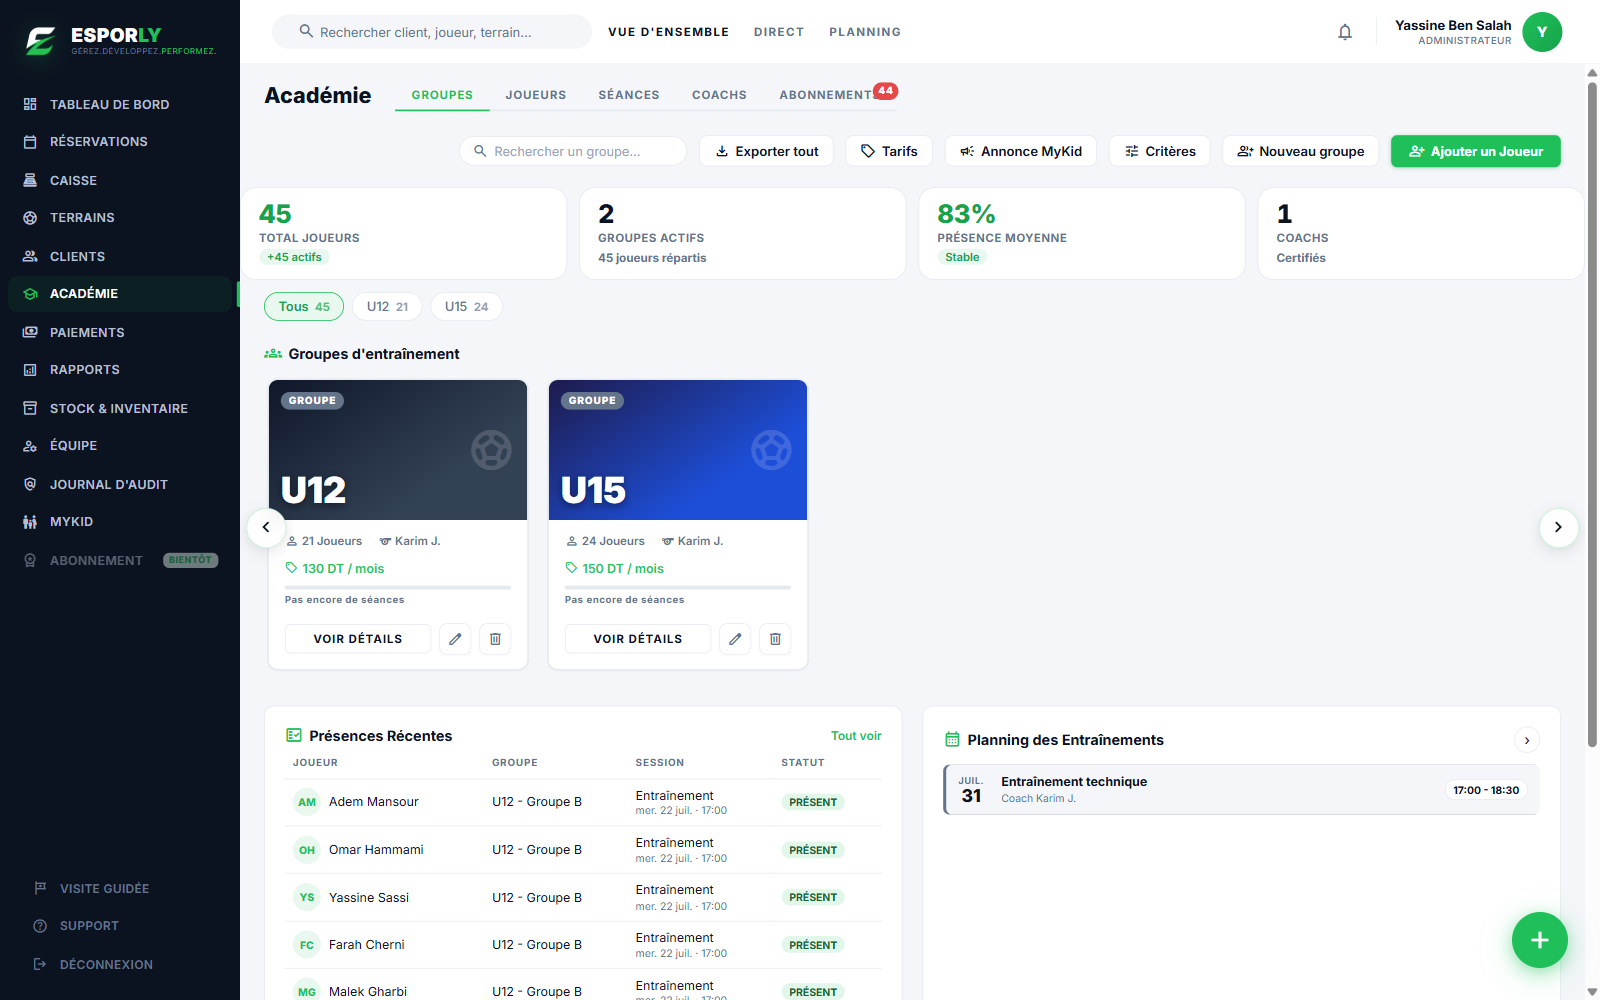Switch to the Séances tab

click(629, 95)
